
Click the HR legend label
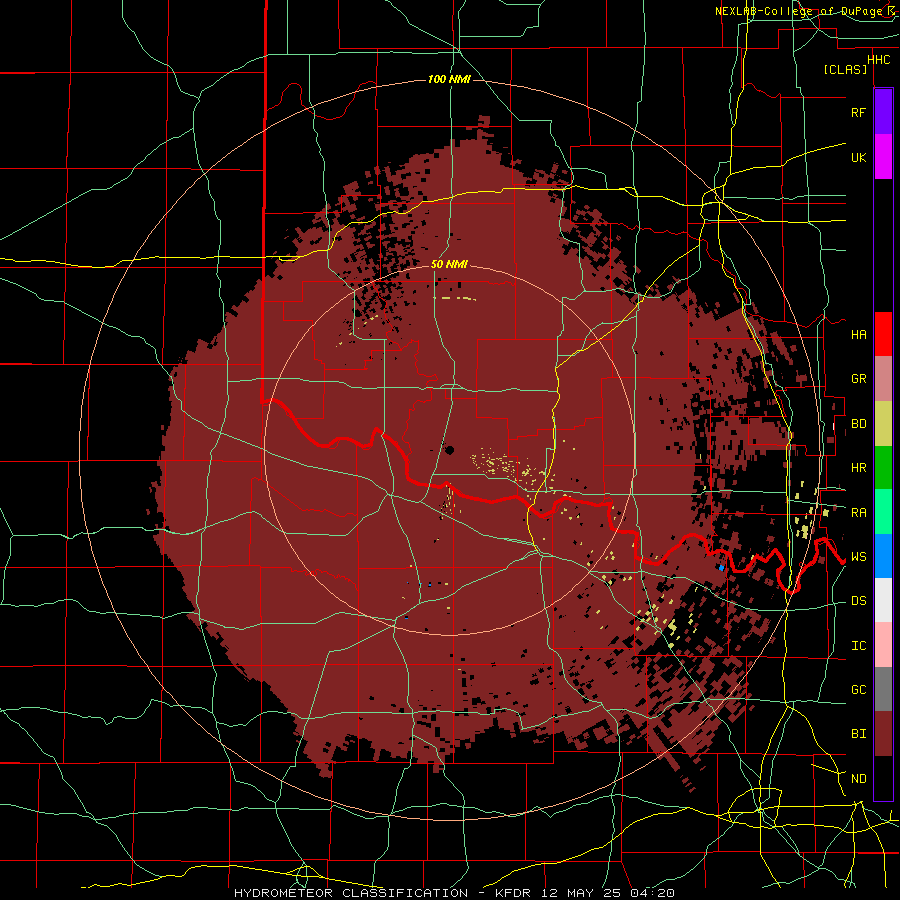coord(858,468)
